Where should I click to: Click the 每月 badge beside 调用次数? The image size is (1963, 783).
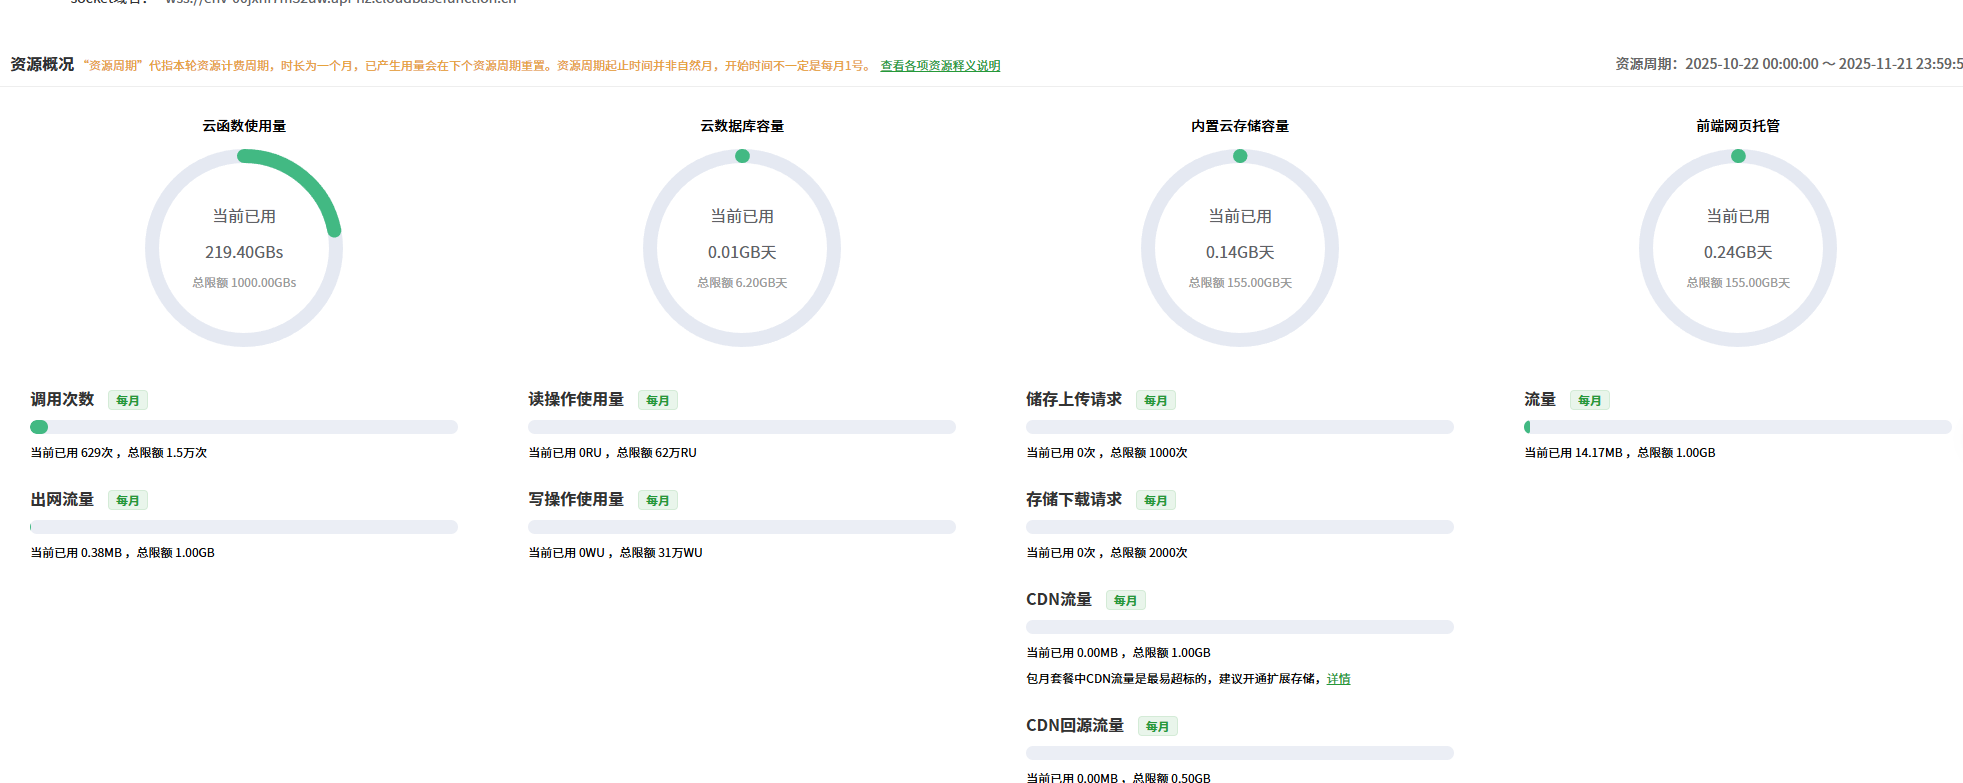coord(128,401)
